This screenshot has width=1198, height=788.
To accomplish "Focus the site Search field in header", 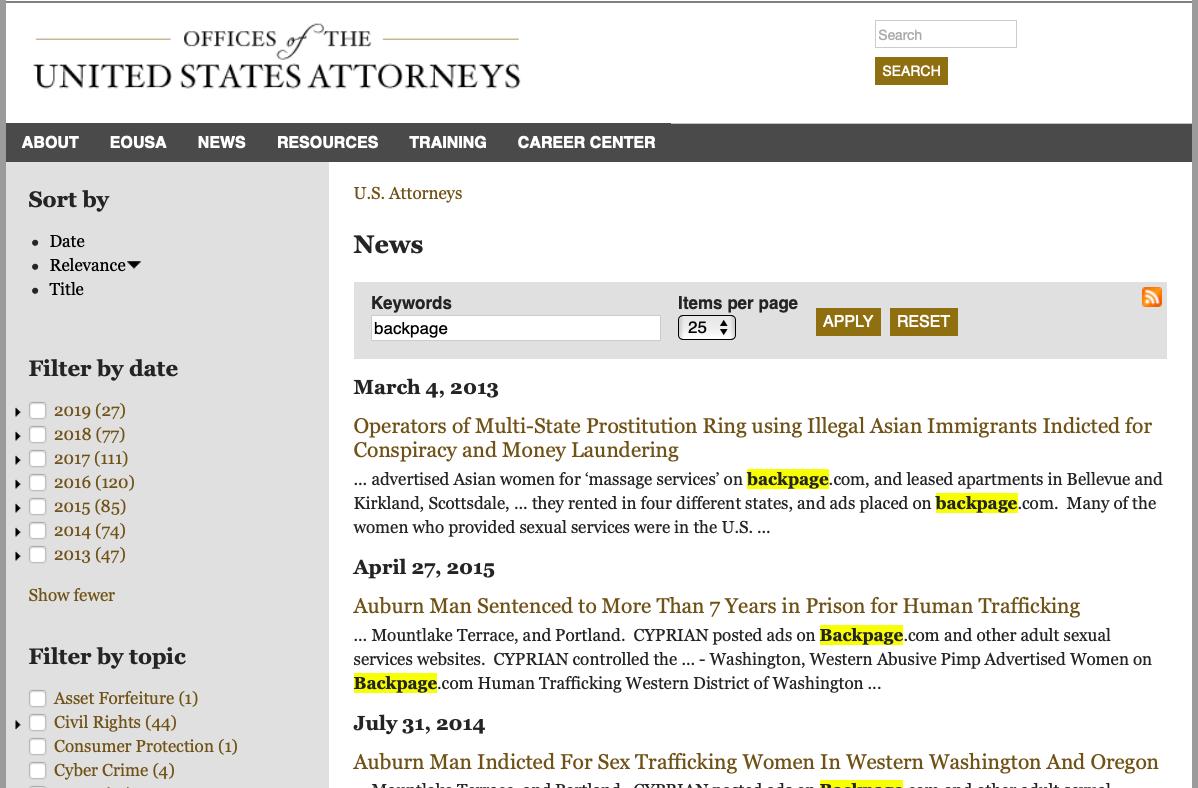I will pos(946,34).
